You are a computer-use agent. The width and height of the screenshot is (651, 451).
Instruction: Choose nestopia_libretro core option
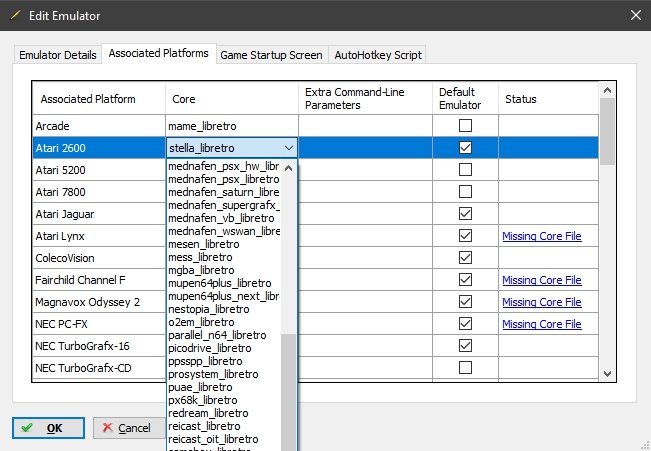pyautogui.click(x=224, y=309)
